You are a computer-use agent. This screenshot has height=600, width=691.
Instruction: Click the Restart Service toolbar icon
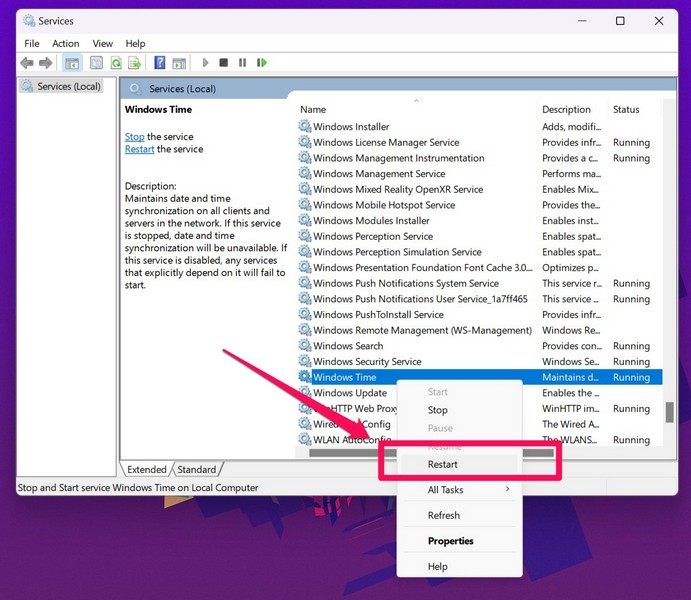(262, 63)
